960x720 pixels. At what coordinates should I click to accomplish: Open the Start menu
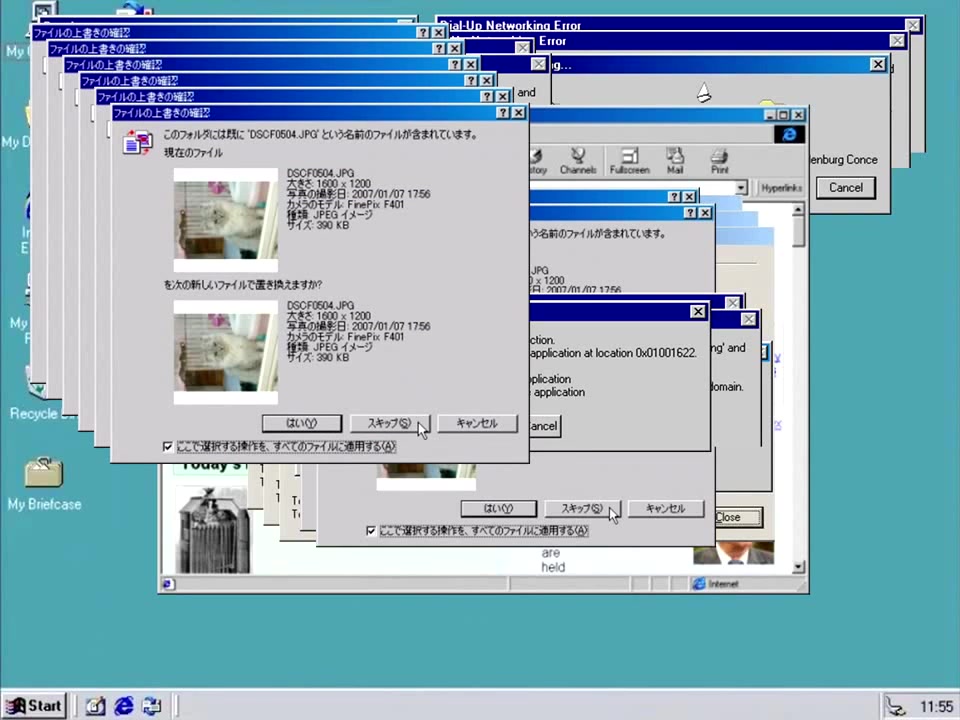35,705
